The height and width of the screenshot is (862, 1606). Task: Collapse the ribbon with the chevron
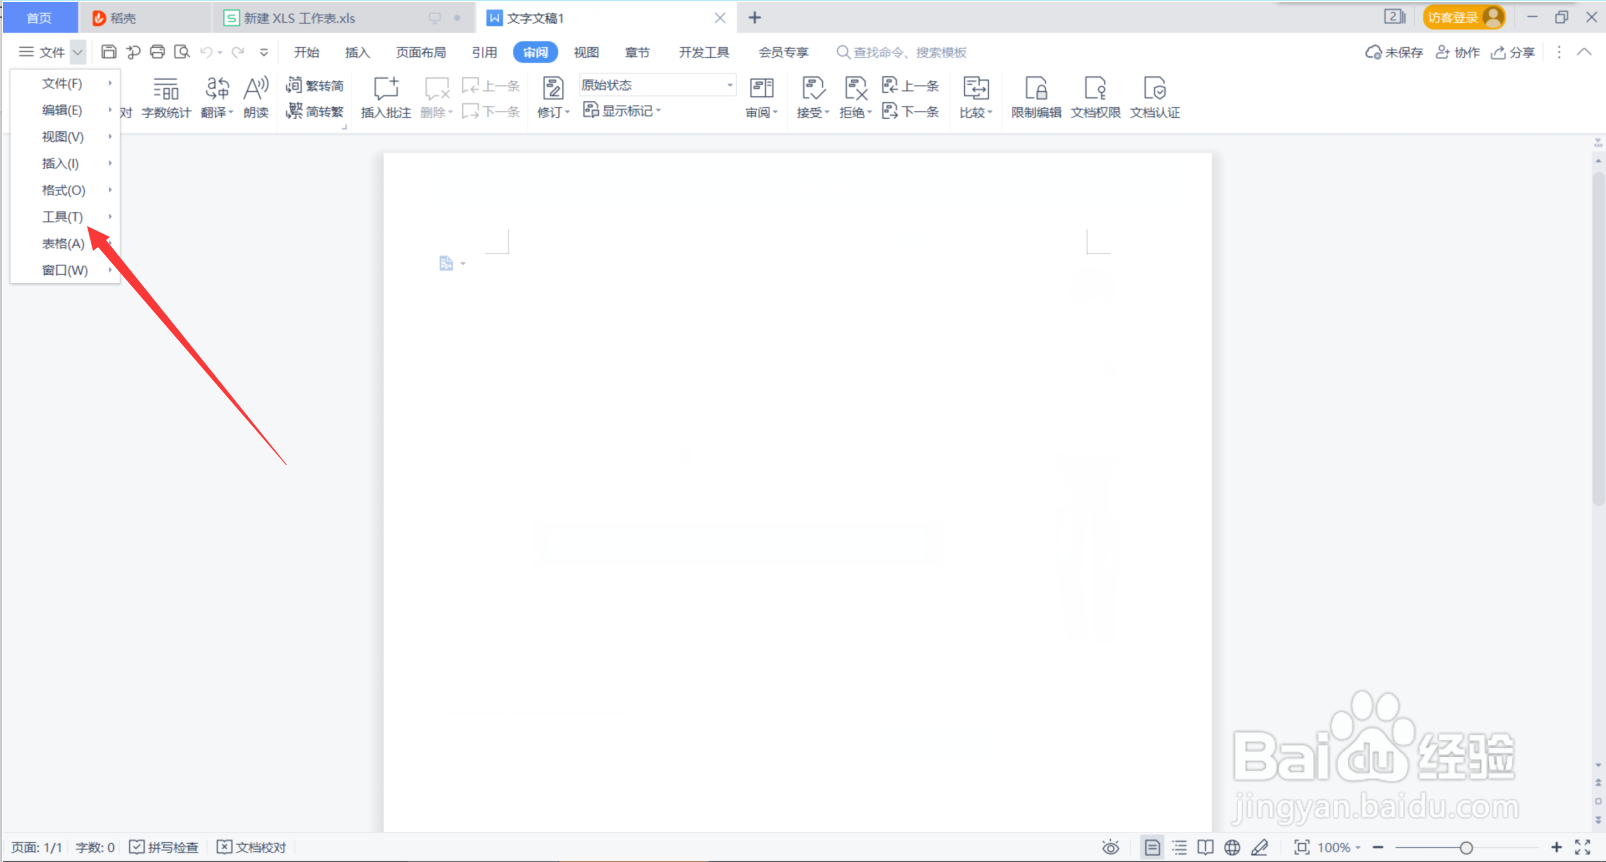coord(1584,52)
